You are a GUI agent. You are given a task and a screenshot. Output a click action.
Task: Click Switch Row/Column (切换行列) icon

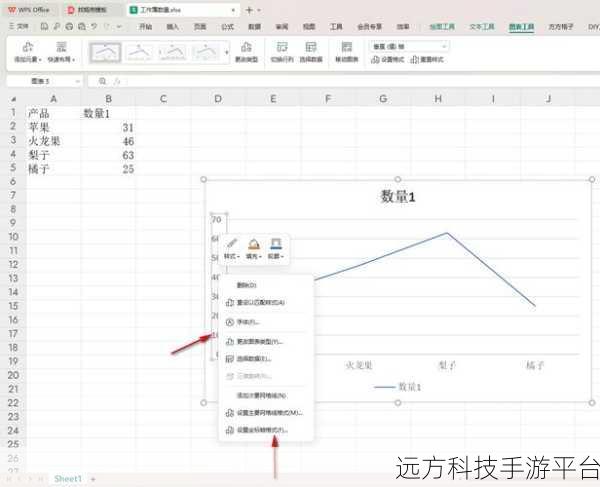(282, 52)
